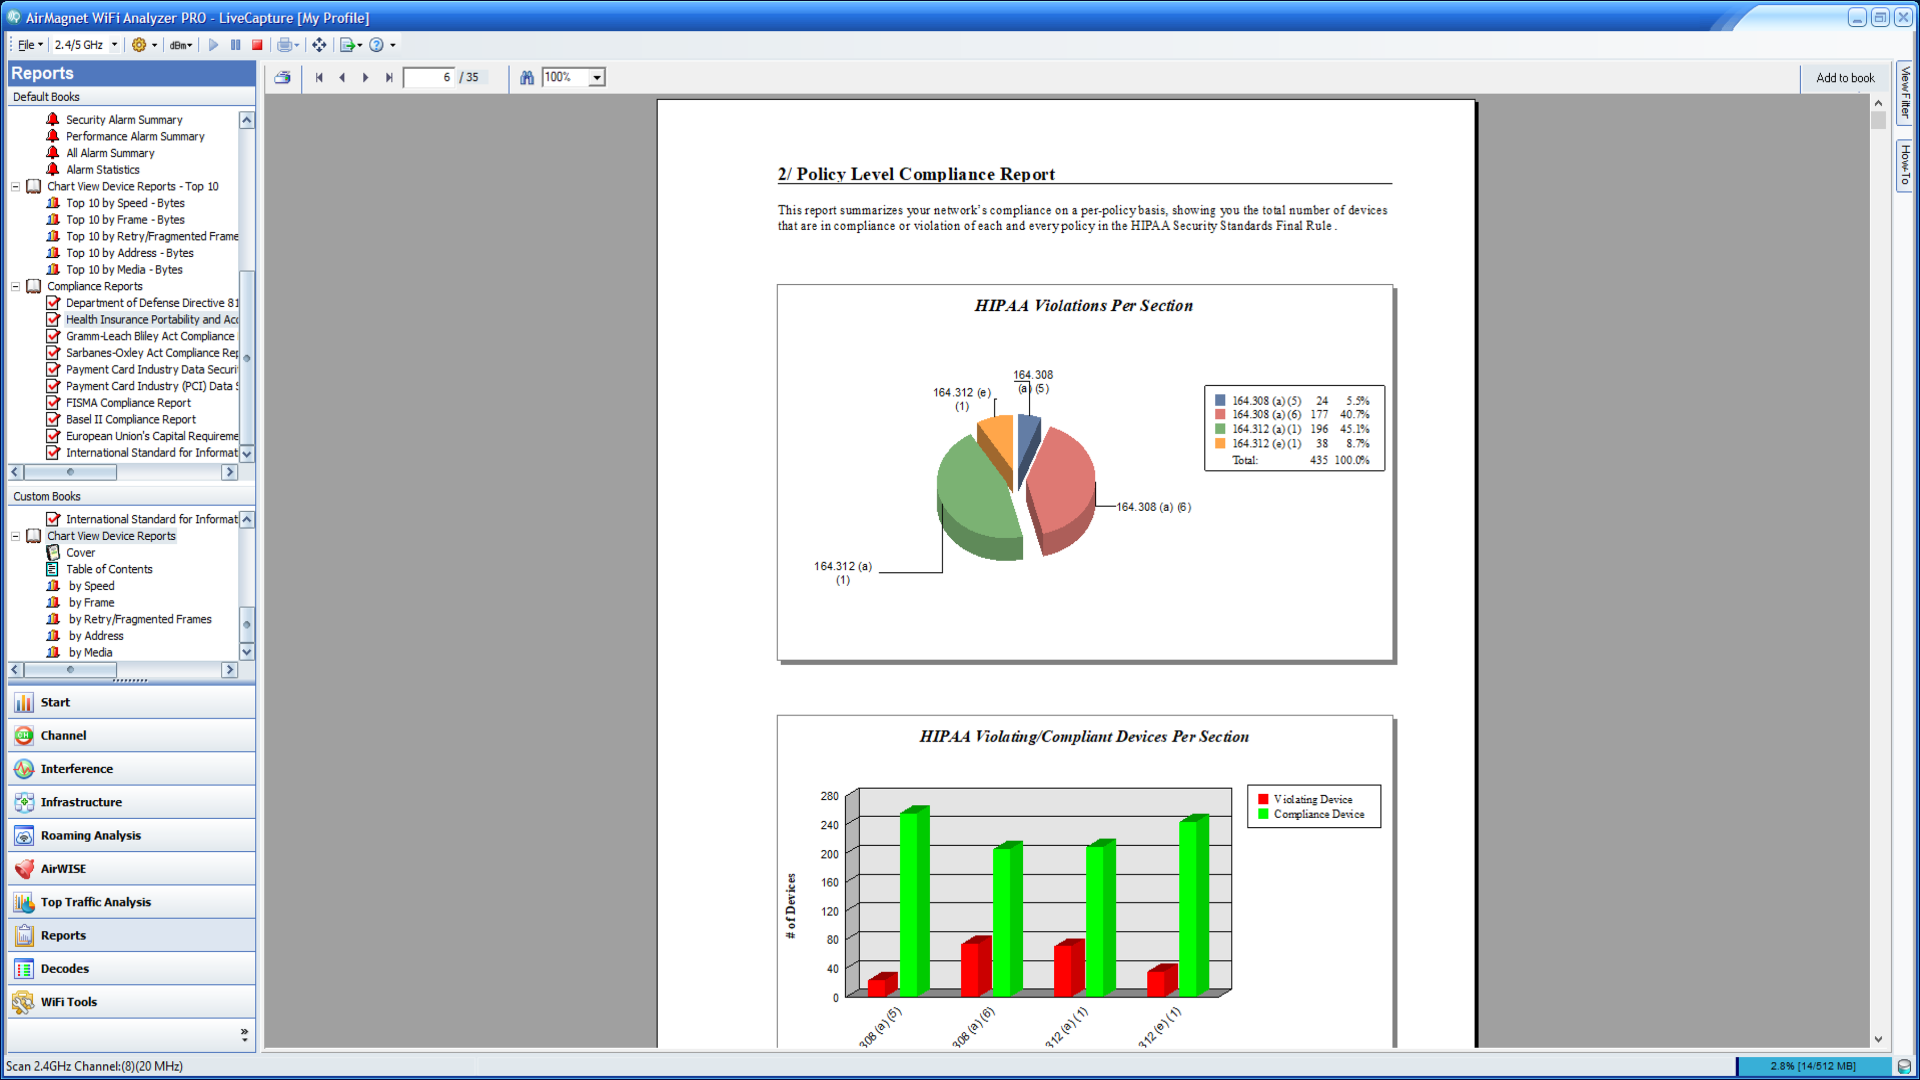Uncheck the FISMA Compliance Report
The height and width of the screenshot is (1080, 1920).
[54, 402]
